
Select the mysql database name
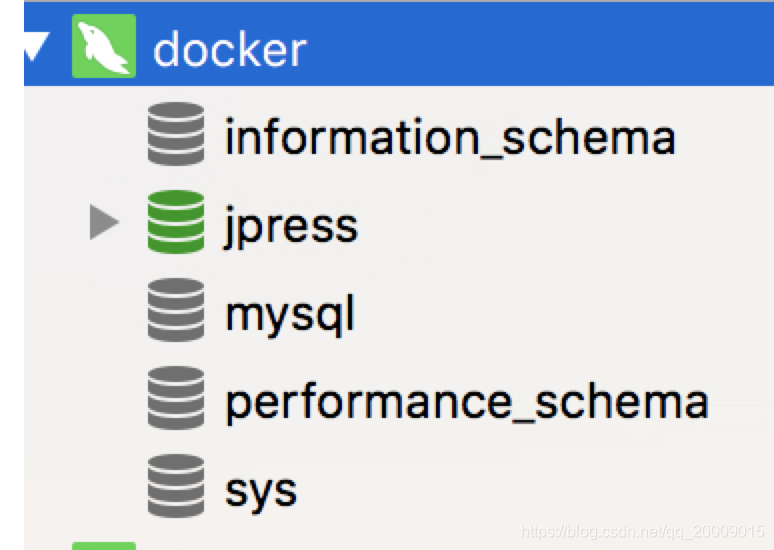pos(290,315)
